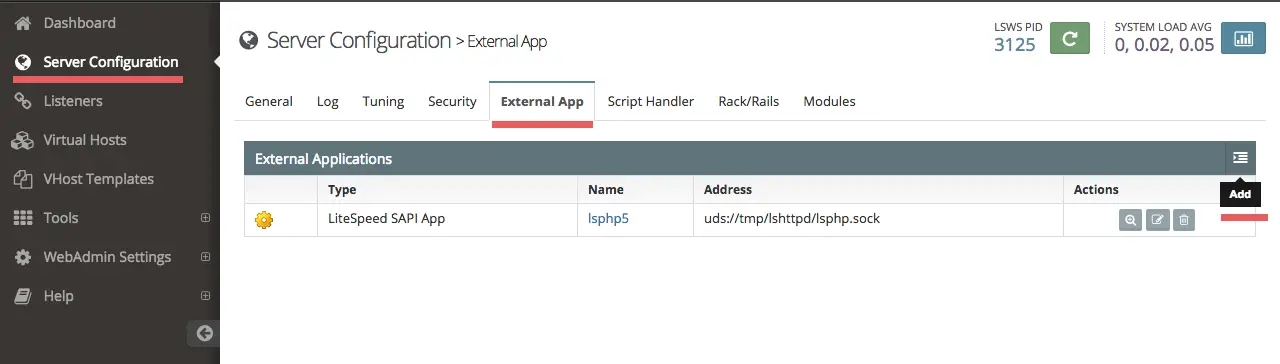Click the green graceful restart icon
This screenshot has width=1280, height=364.
(1069, 39)
